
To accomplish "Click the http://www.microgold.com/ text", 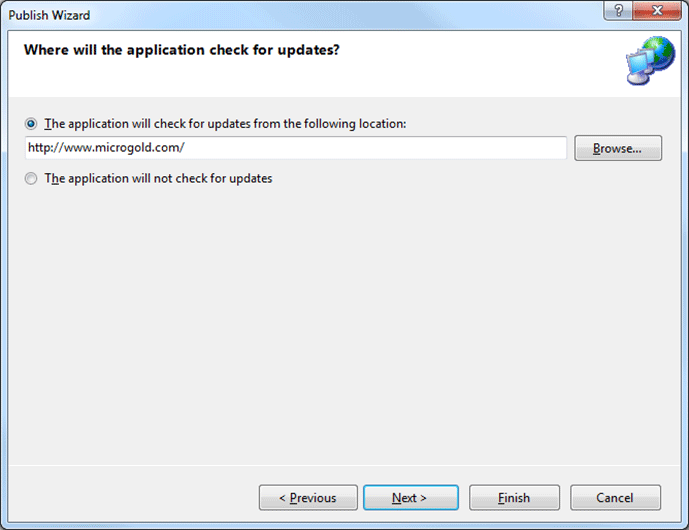I will [106, 148].
